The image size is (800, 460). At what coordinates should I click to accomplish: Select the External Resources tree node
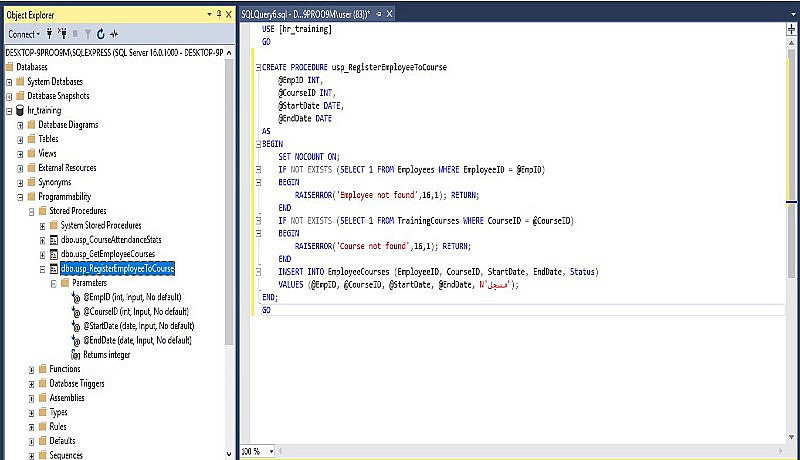67,168
